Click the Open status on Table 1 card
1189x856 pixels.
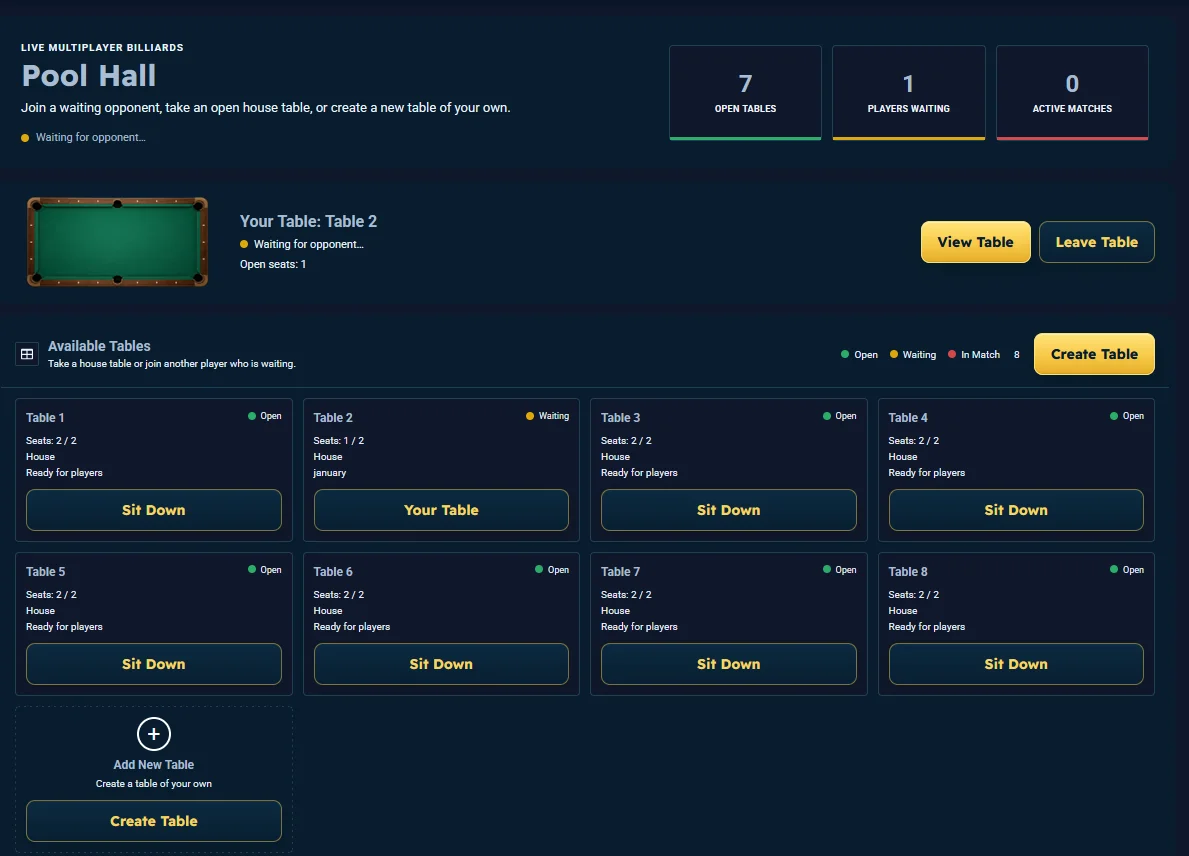[265, 416]
